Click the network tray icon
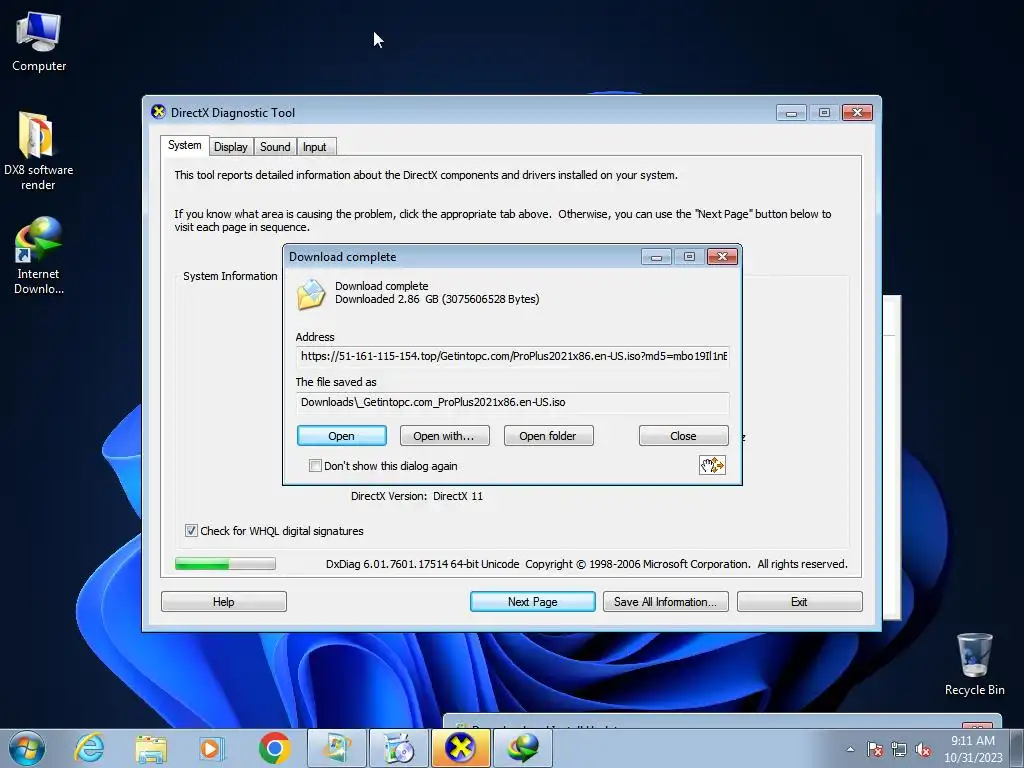Viewport: 1024px width, 768px height. pos(899,749)
